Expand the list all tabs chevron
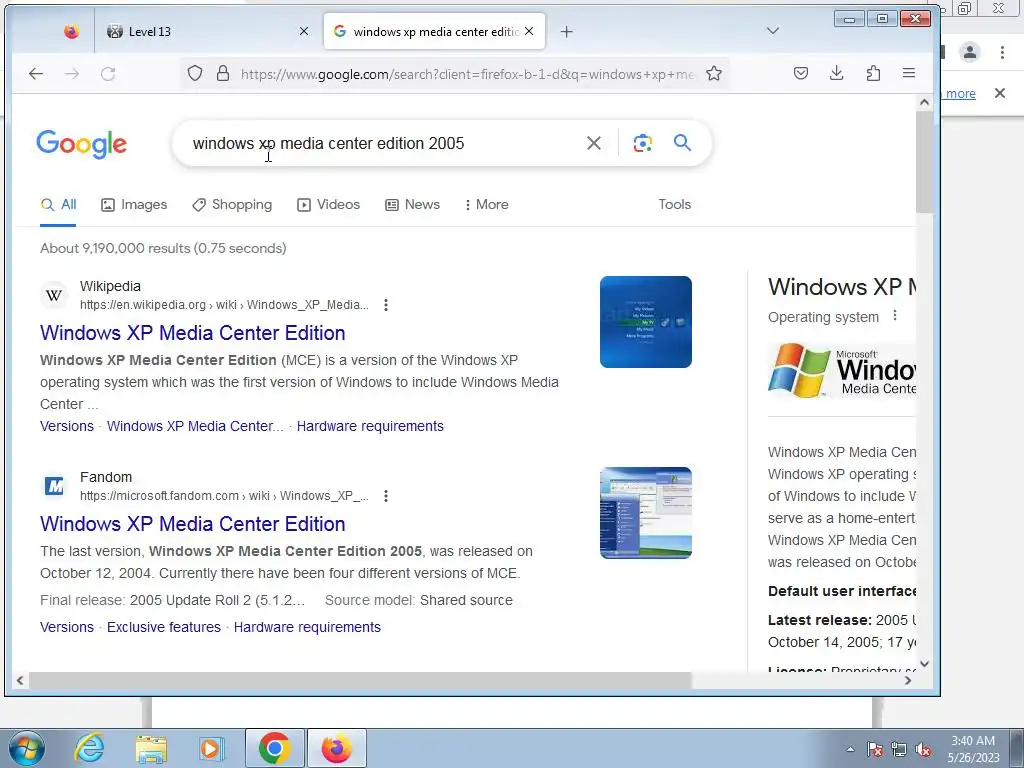This screenshot has width=1024, height=768. pyautogui.click(x=773, y=31)
